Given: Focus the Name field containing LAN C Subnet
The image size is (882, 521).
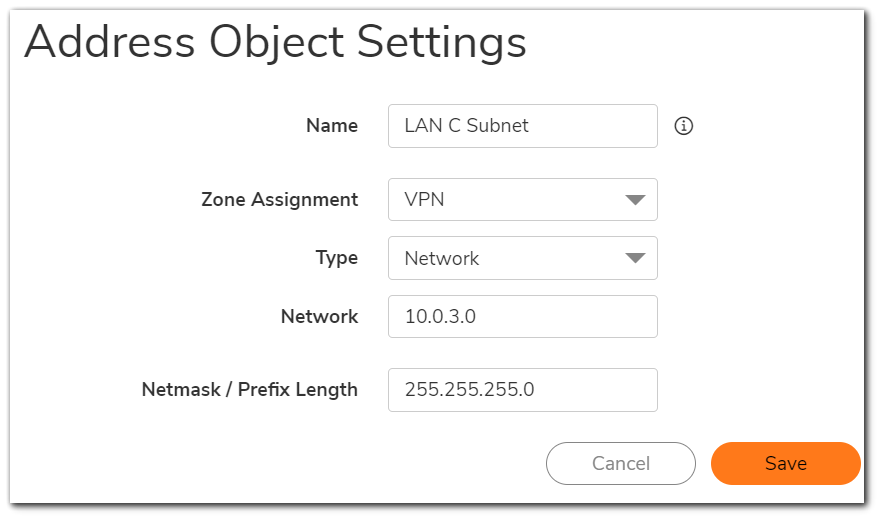Looking at the screenshot, I should click(523, 126).
